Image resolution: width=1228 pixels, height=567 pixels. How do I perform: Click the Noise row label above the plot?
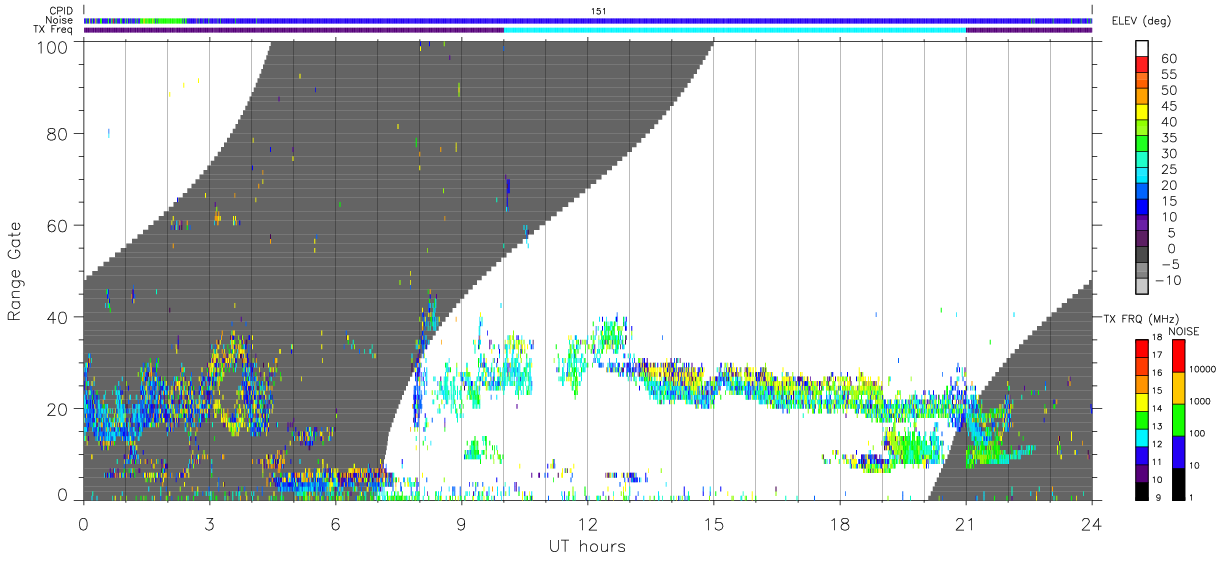click(61, 20)
